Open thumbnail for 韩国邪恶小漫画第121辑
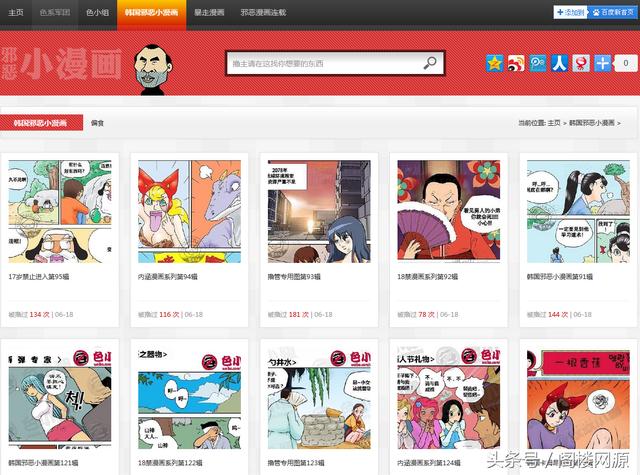640x475 pixels. [60, 398]
